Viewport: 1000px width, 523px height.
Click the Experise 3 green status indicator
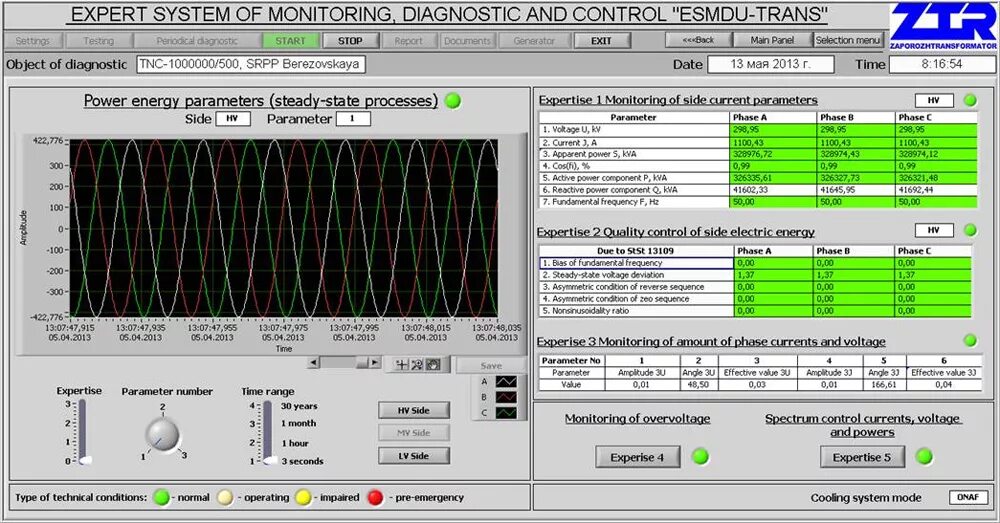970,341
